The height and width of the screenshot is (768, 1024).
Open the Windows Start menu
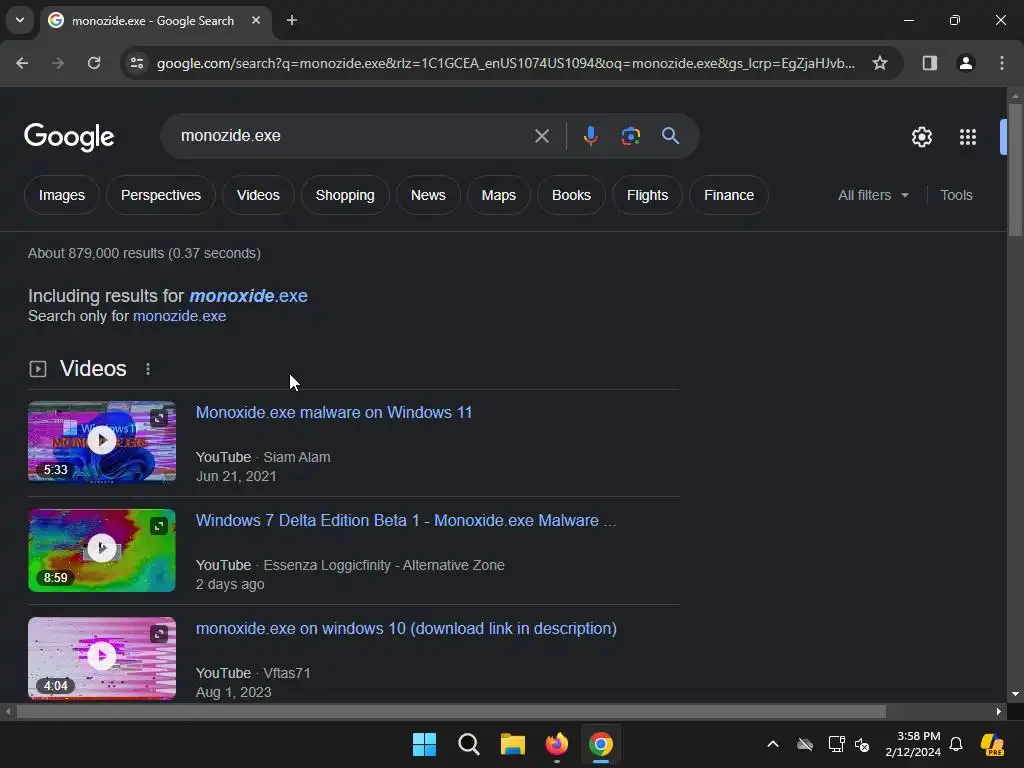[x=424, y=744]
